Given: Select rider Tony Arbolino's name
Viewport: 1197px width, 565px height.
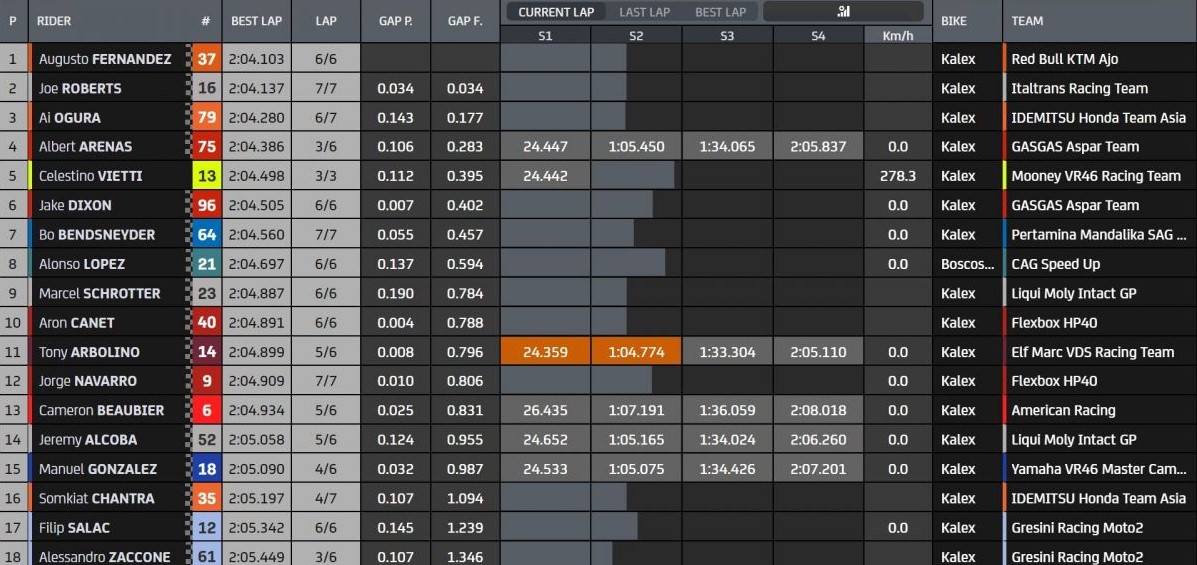Looking at the screenshot, I should tap(89, 352).
